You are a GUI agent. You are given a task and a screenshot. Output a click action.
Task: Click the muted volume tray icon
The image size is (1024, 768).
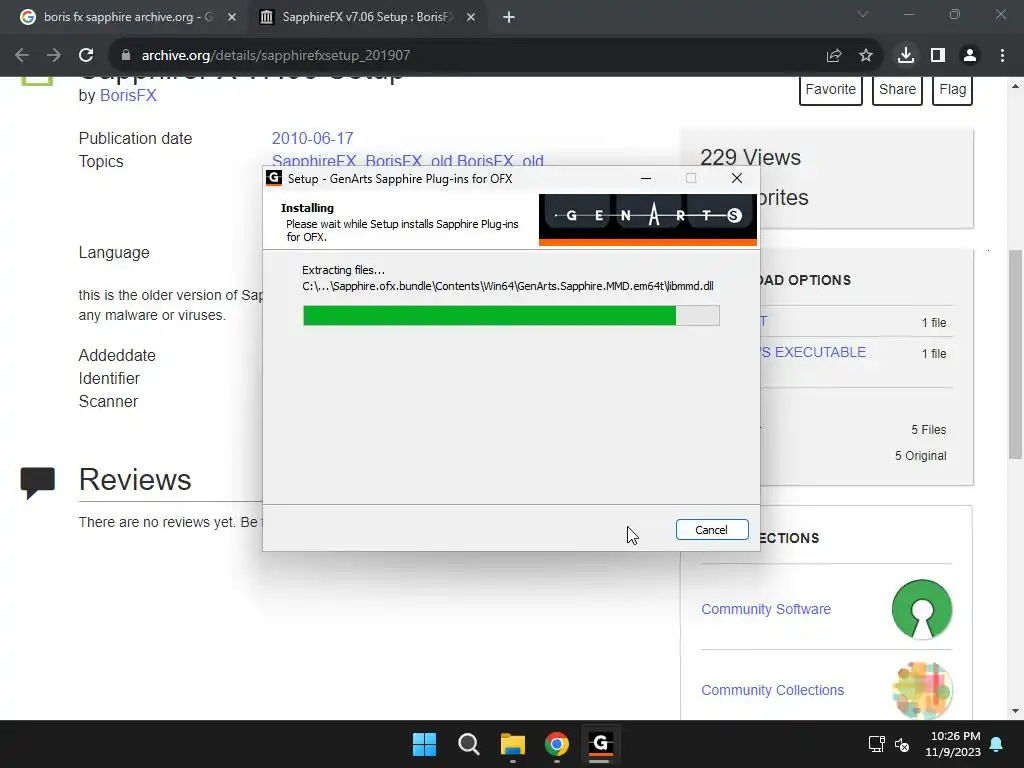[x=902, y=744]
